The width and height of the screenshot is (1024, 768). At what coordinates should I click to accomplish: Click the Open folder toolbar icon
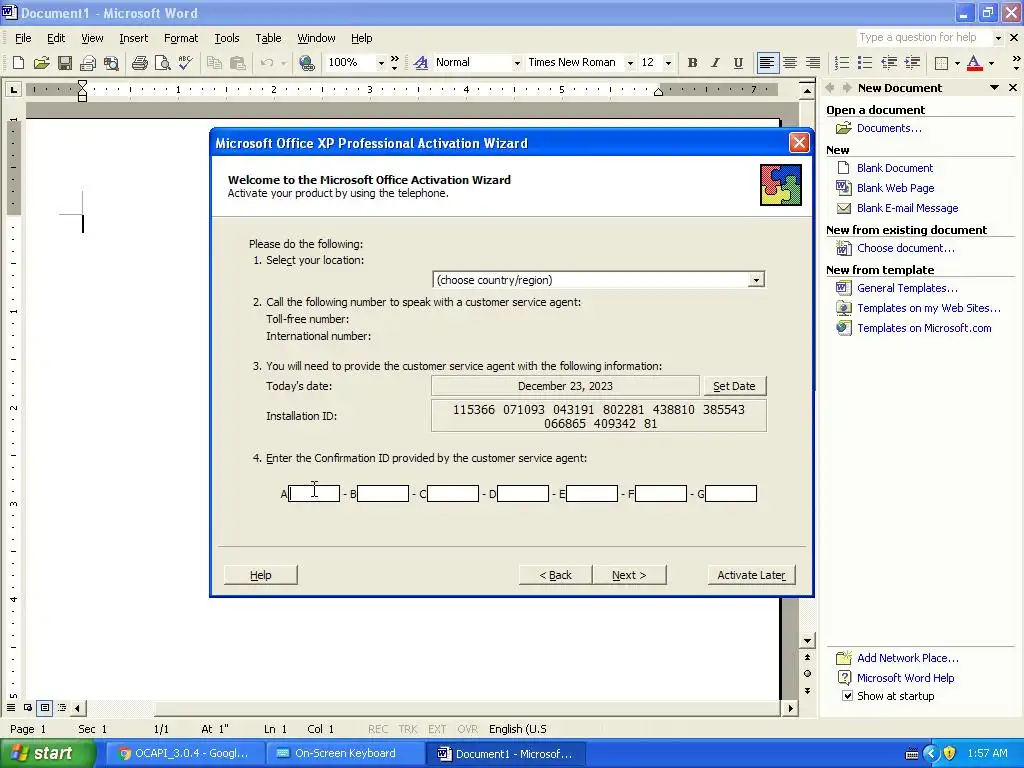pyautogui.click(x=41, y=63)
